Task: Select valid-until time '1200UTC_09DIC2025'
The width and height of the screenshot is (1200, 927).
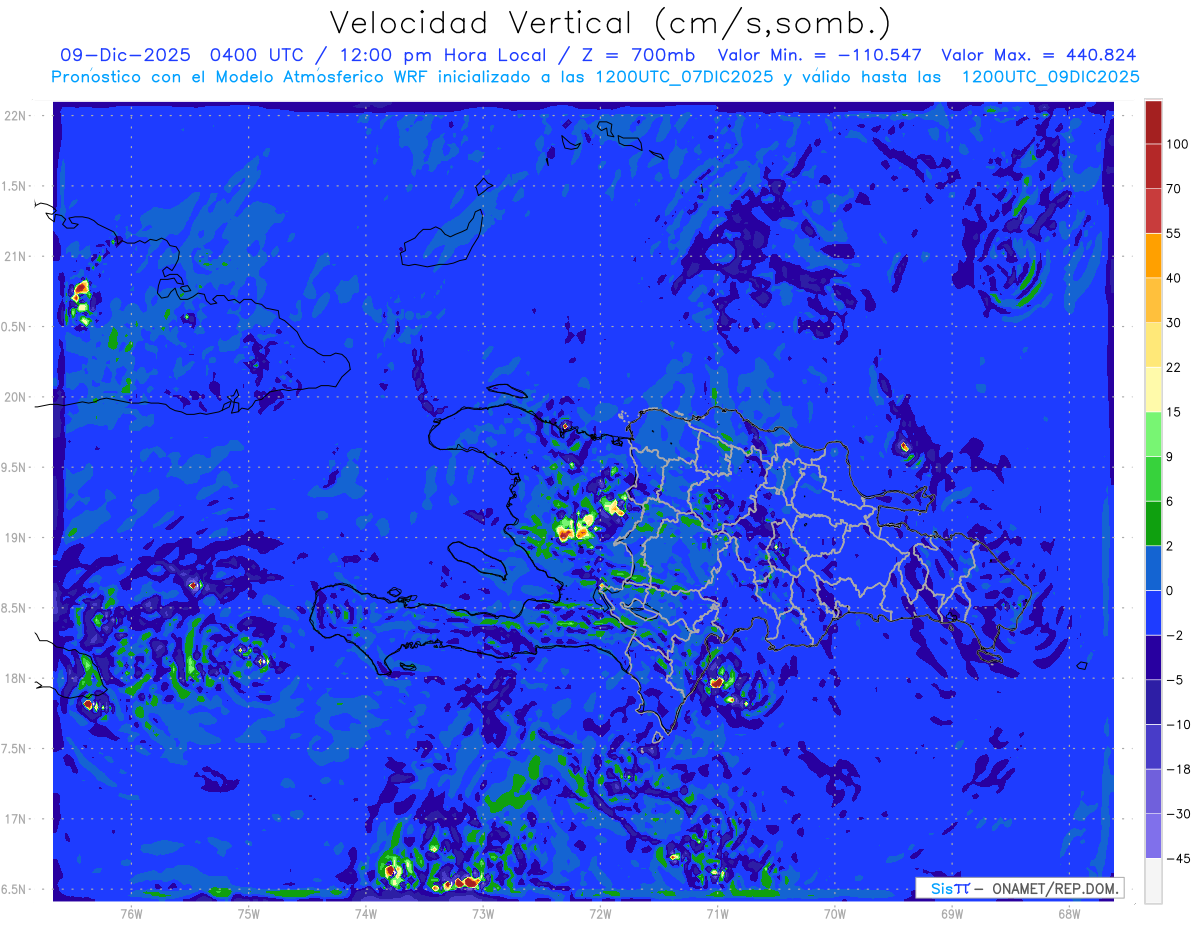Action: [x=1050, y=77]
